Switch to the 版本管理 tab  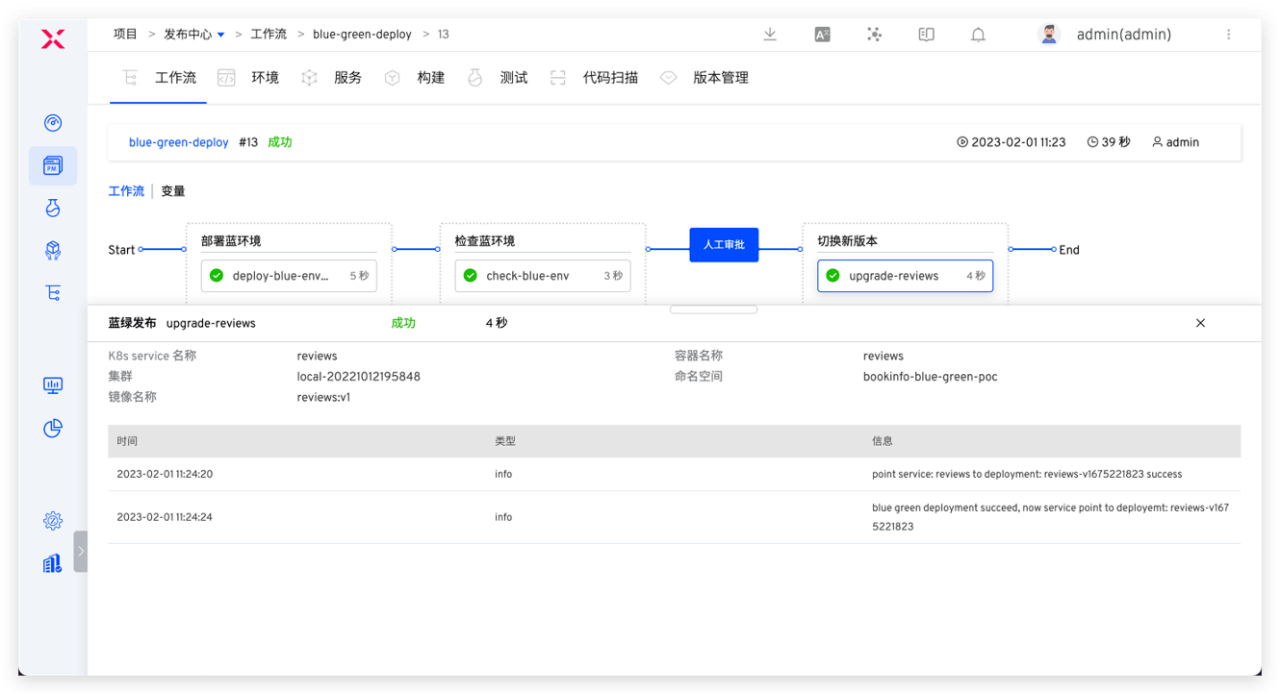pyautogui.click(x=720, y=78)
